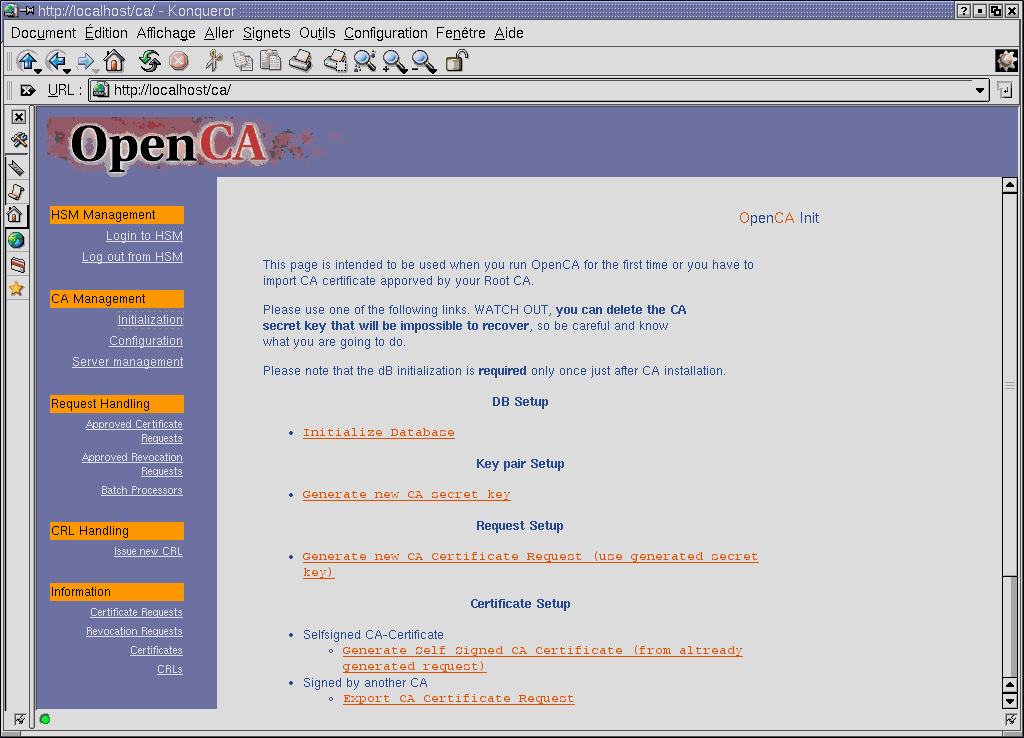
Task: Open the Initialization link
Action: coord(150,319)
